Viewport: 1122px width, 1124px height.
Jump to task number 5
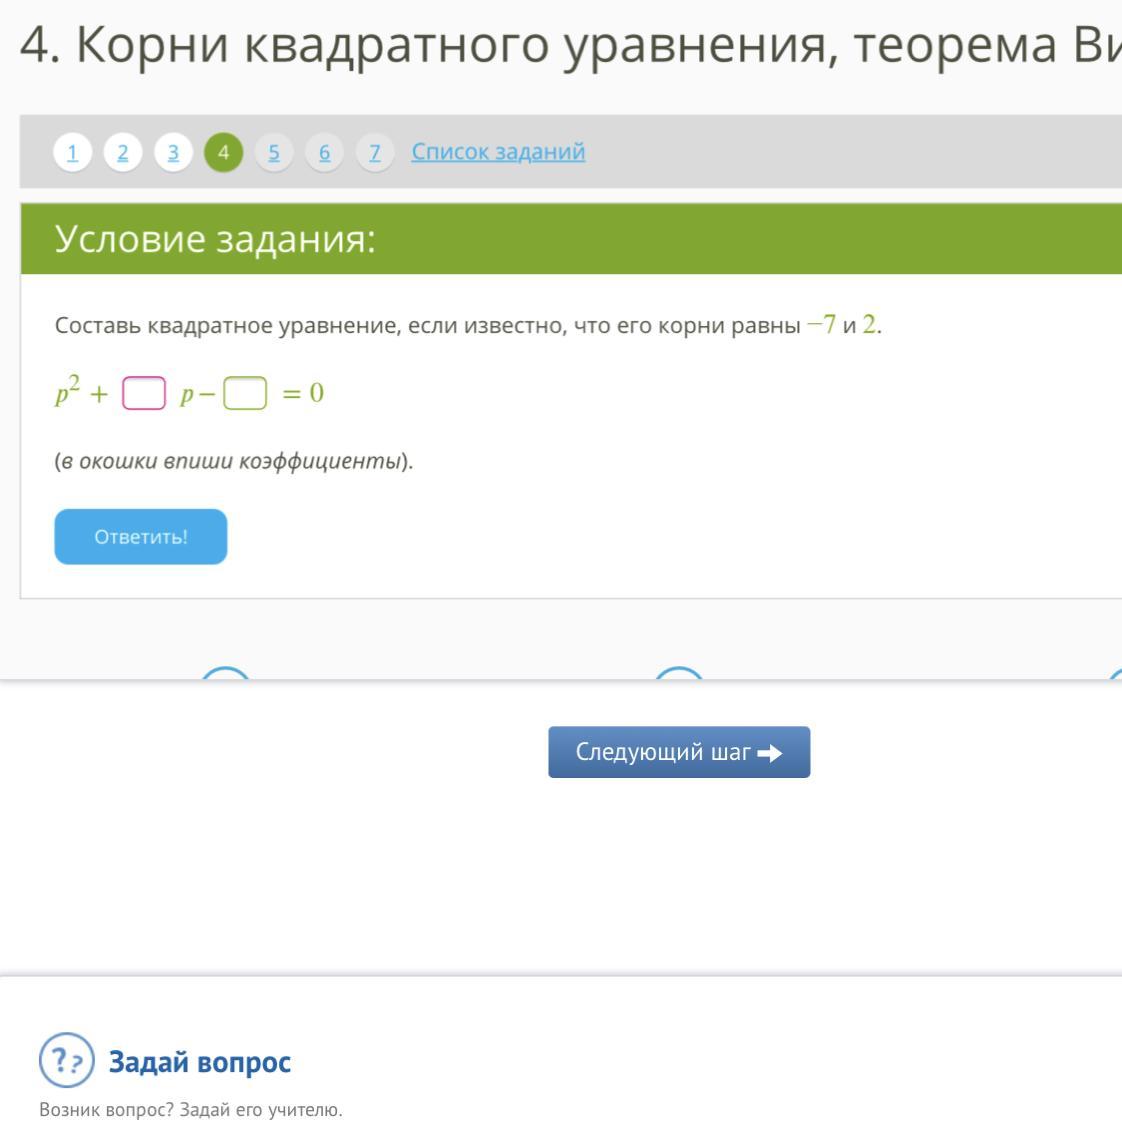[x=274, y=153]
